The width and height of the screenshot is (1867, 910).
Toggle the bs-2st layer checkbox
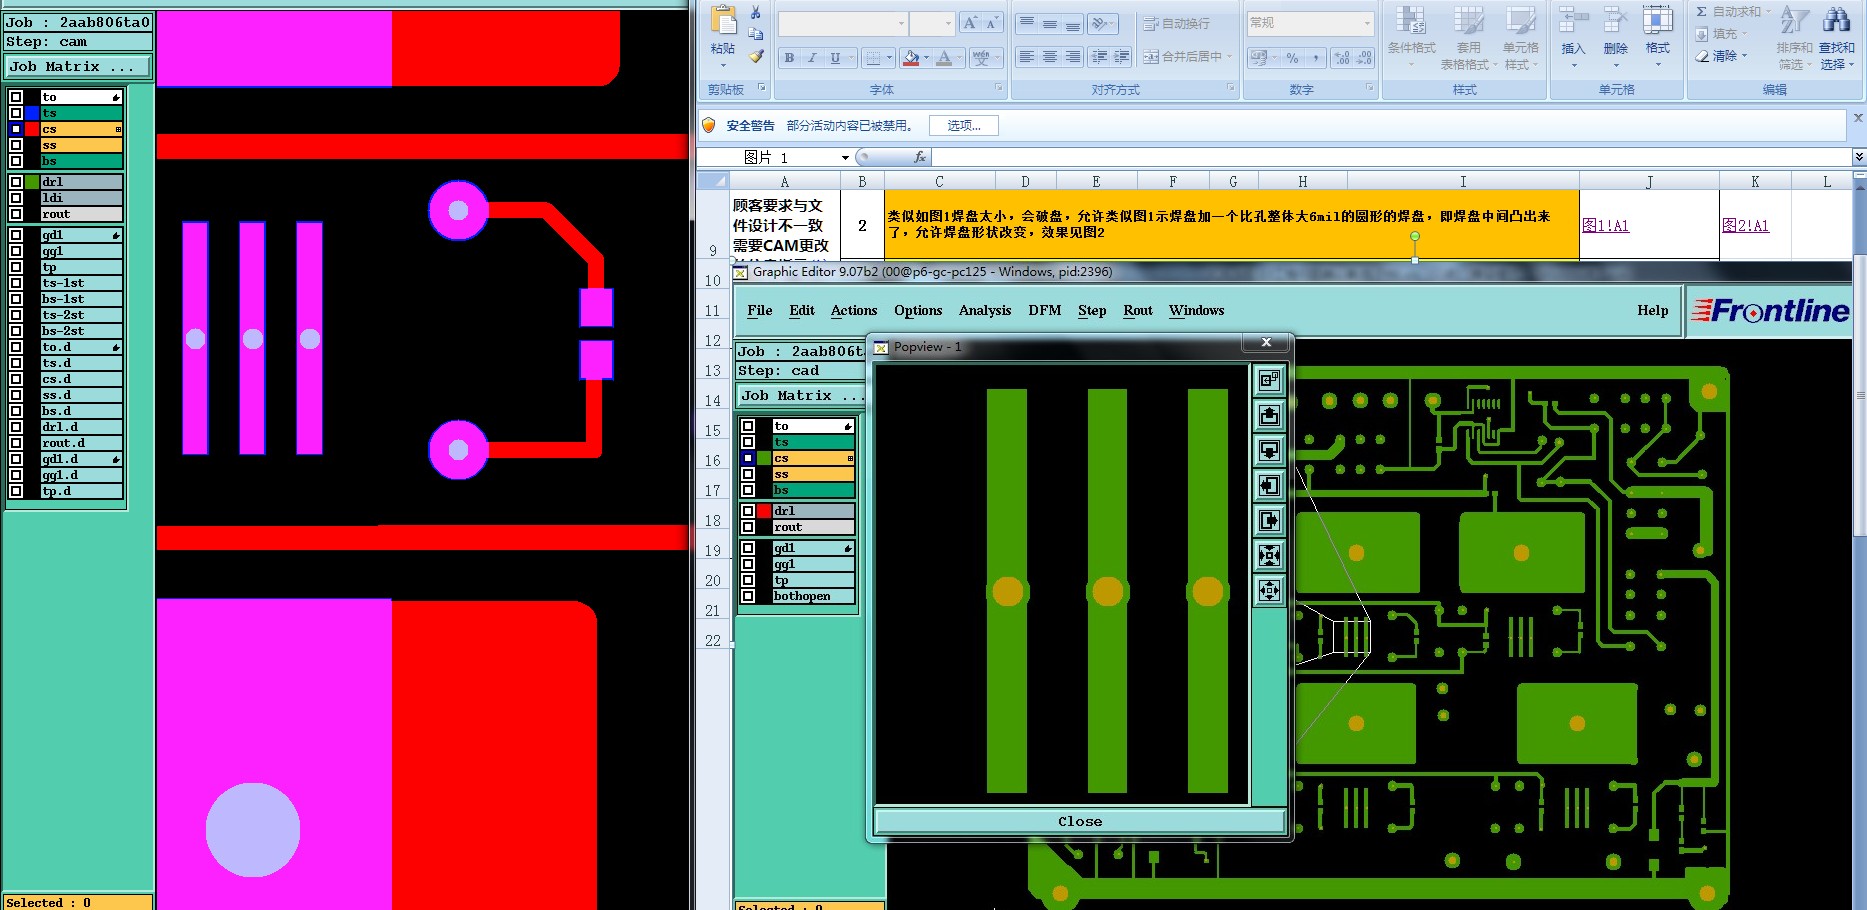pyautogui.click(x=16, y=331)
